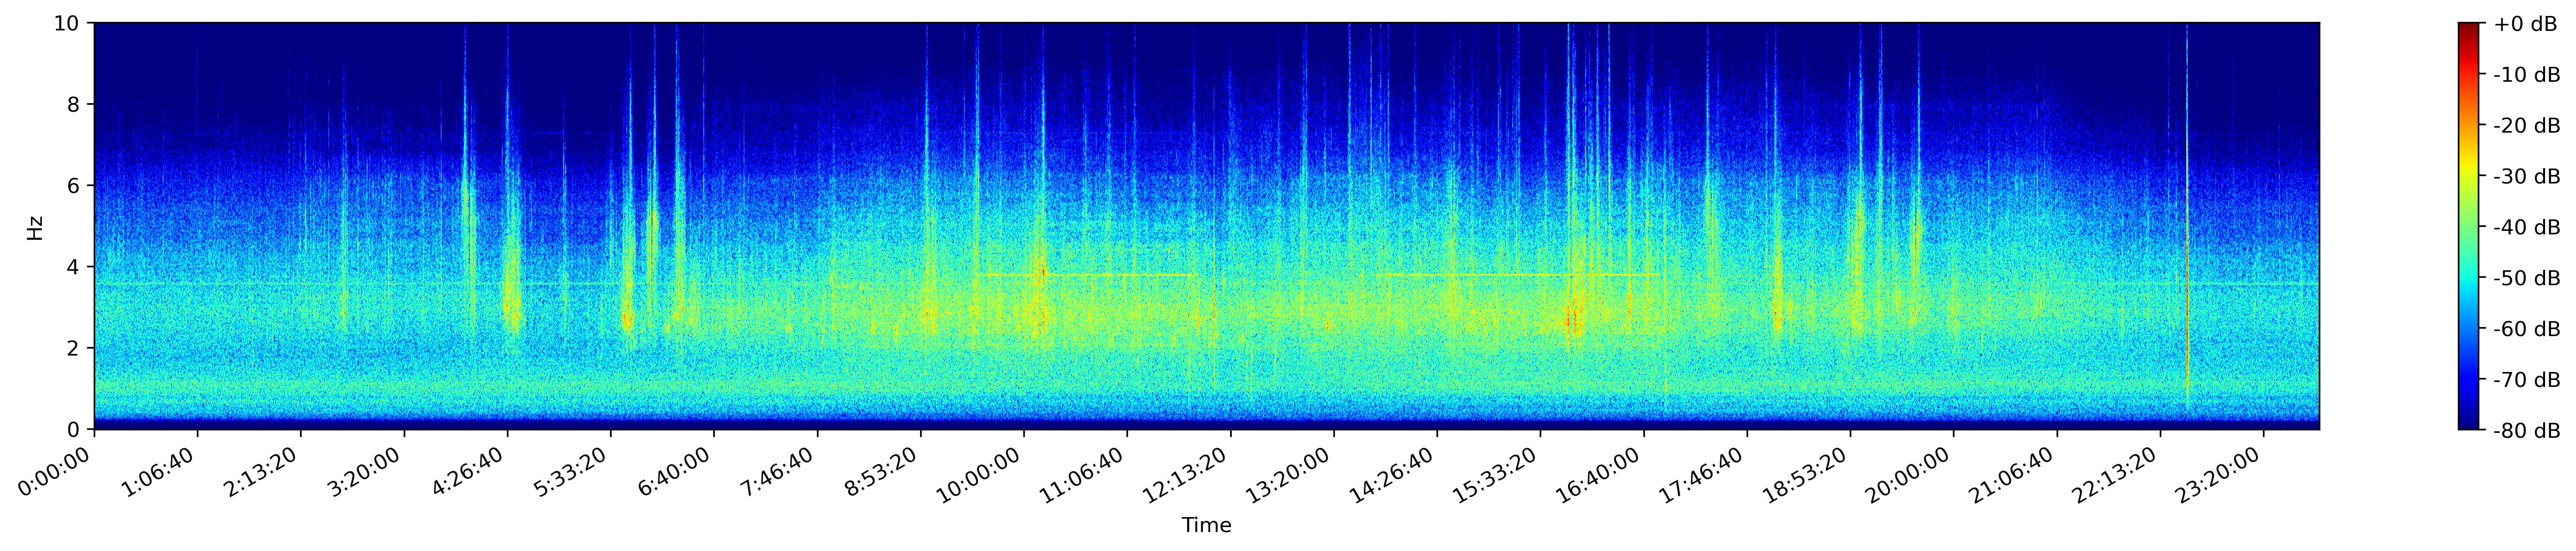Click the -40 dB colorbar label
Screen dimensions: 2576x551
pos(2527,228)
